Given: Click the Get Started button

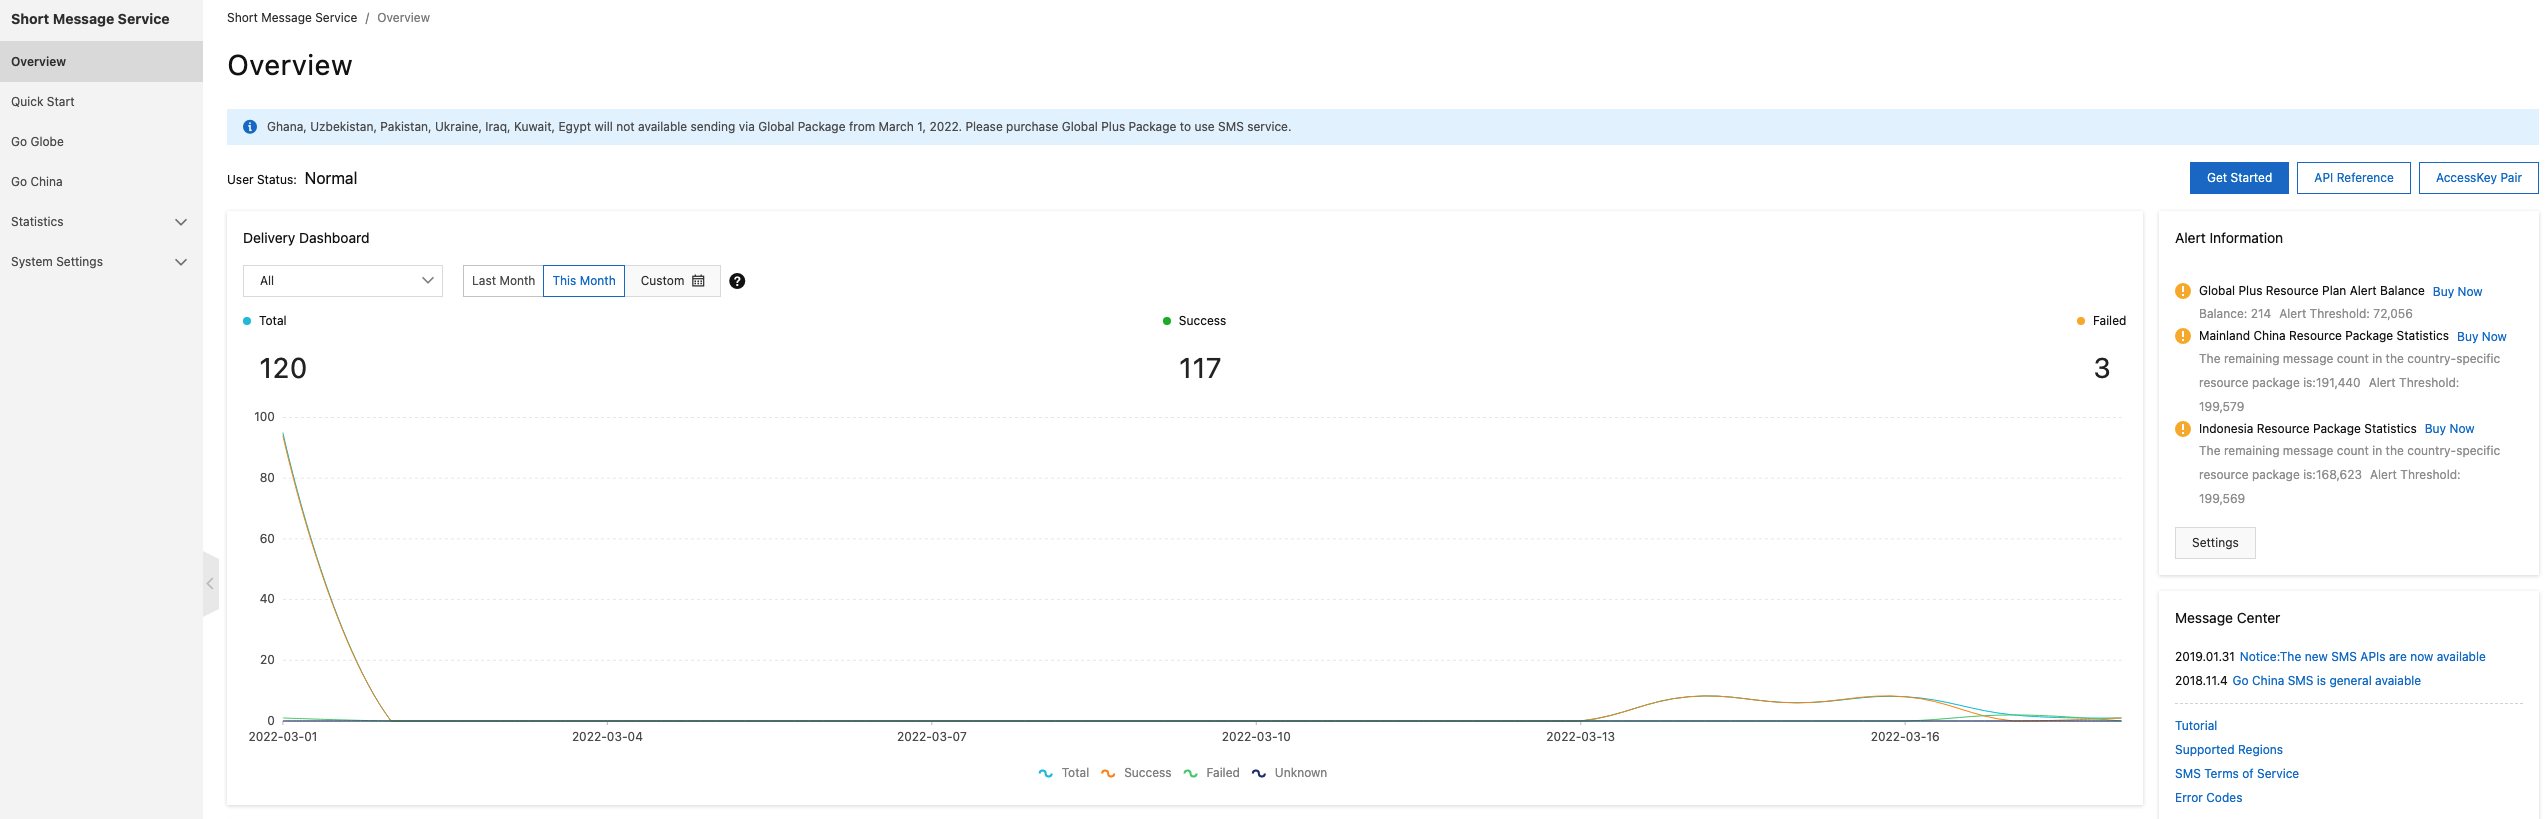Looking at the screenshot, I should point(2239,178).
